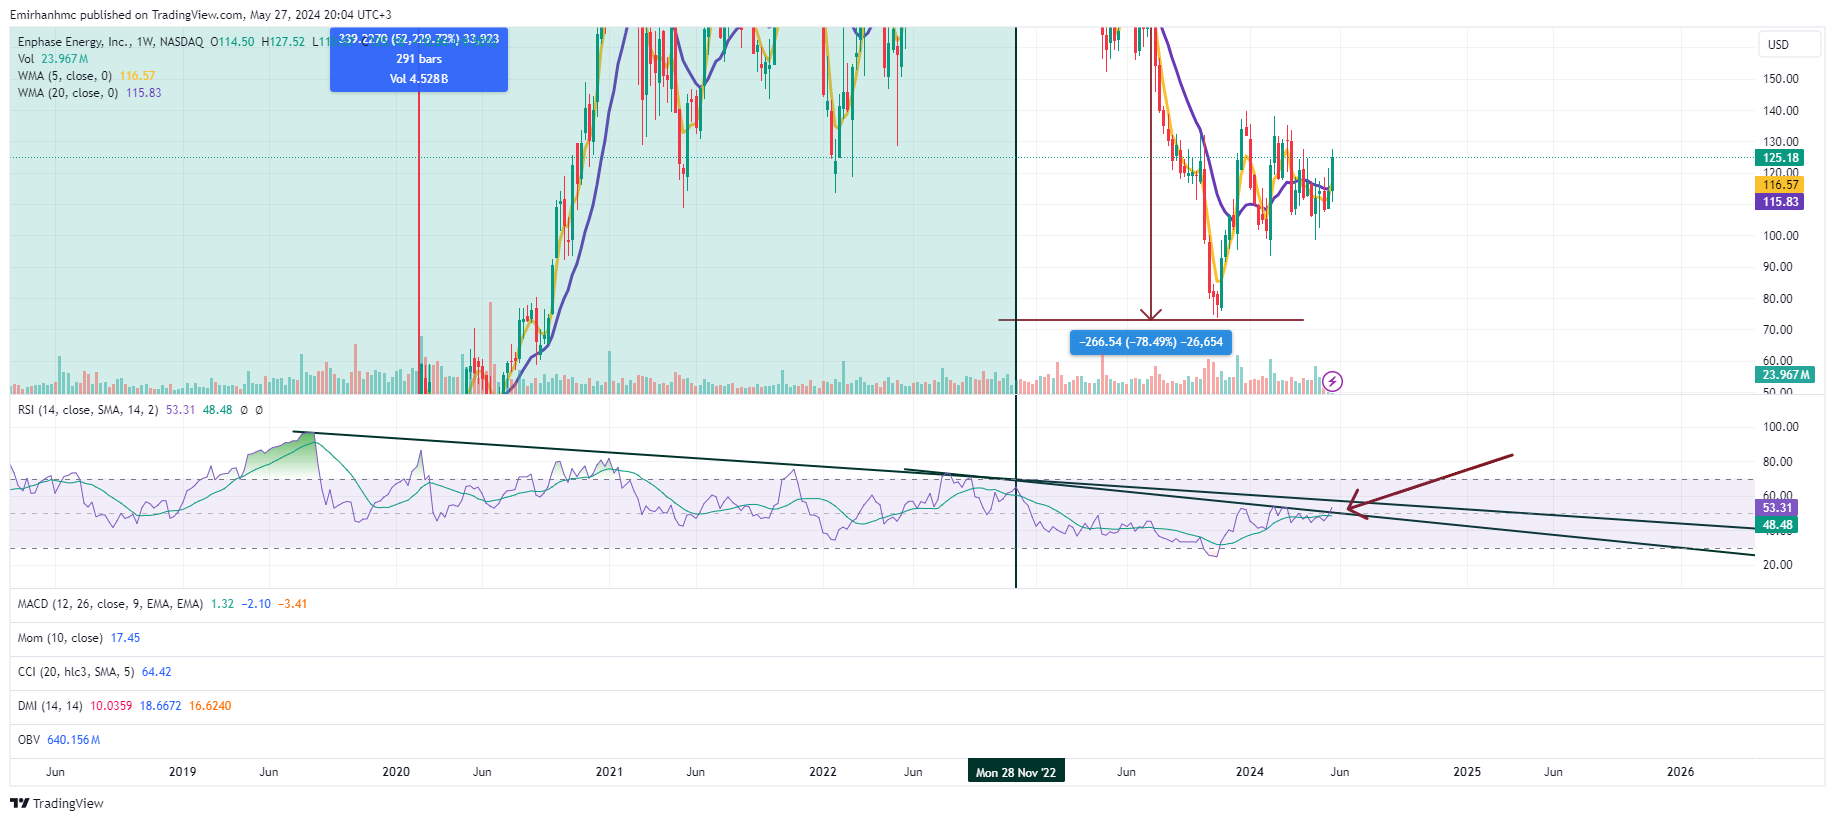Viewport: 1835px width, 821px height.
Task: Click the 100.00 RSI axis level
Action: pyautogui.click(x=1781, y=427)
